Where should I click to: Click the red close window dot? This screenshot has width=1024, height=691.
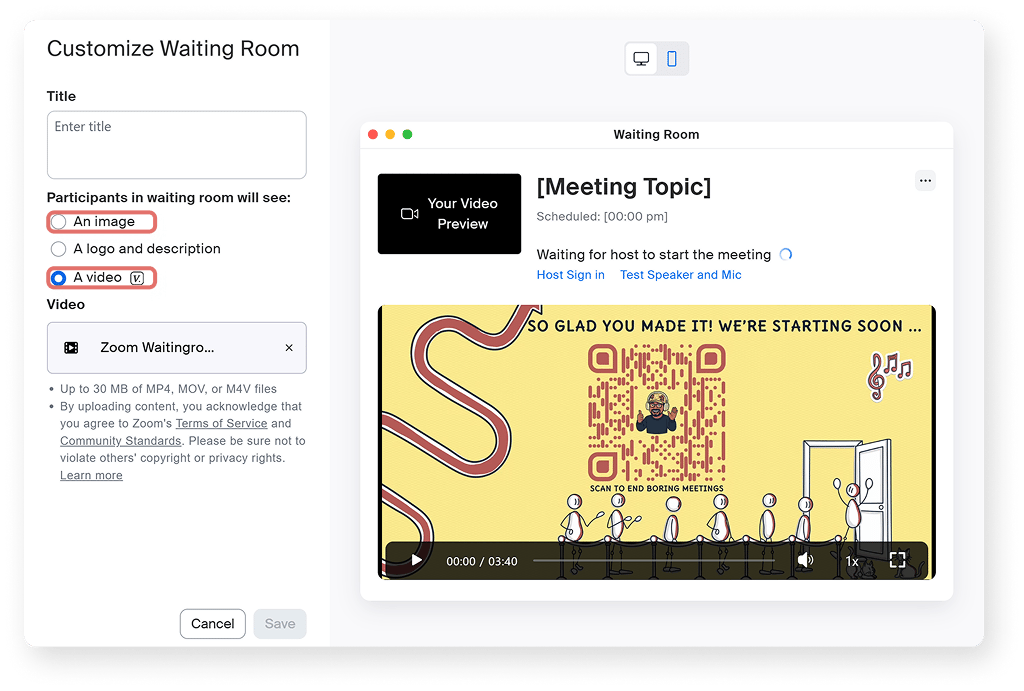pos(373,135)
